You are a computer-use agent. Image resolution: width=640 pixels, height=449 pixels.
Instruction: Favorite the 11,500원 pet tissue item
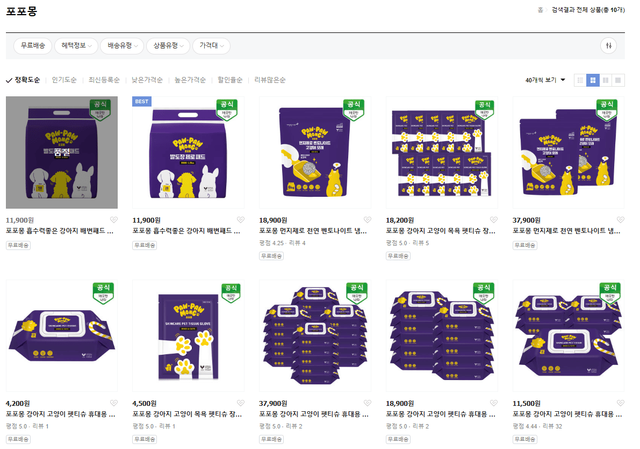[620, 403]
